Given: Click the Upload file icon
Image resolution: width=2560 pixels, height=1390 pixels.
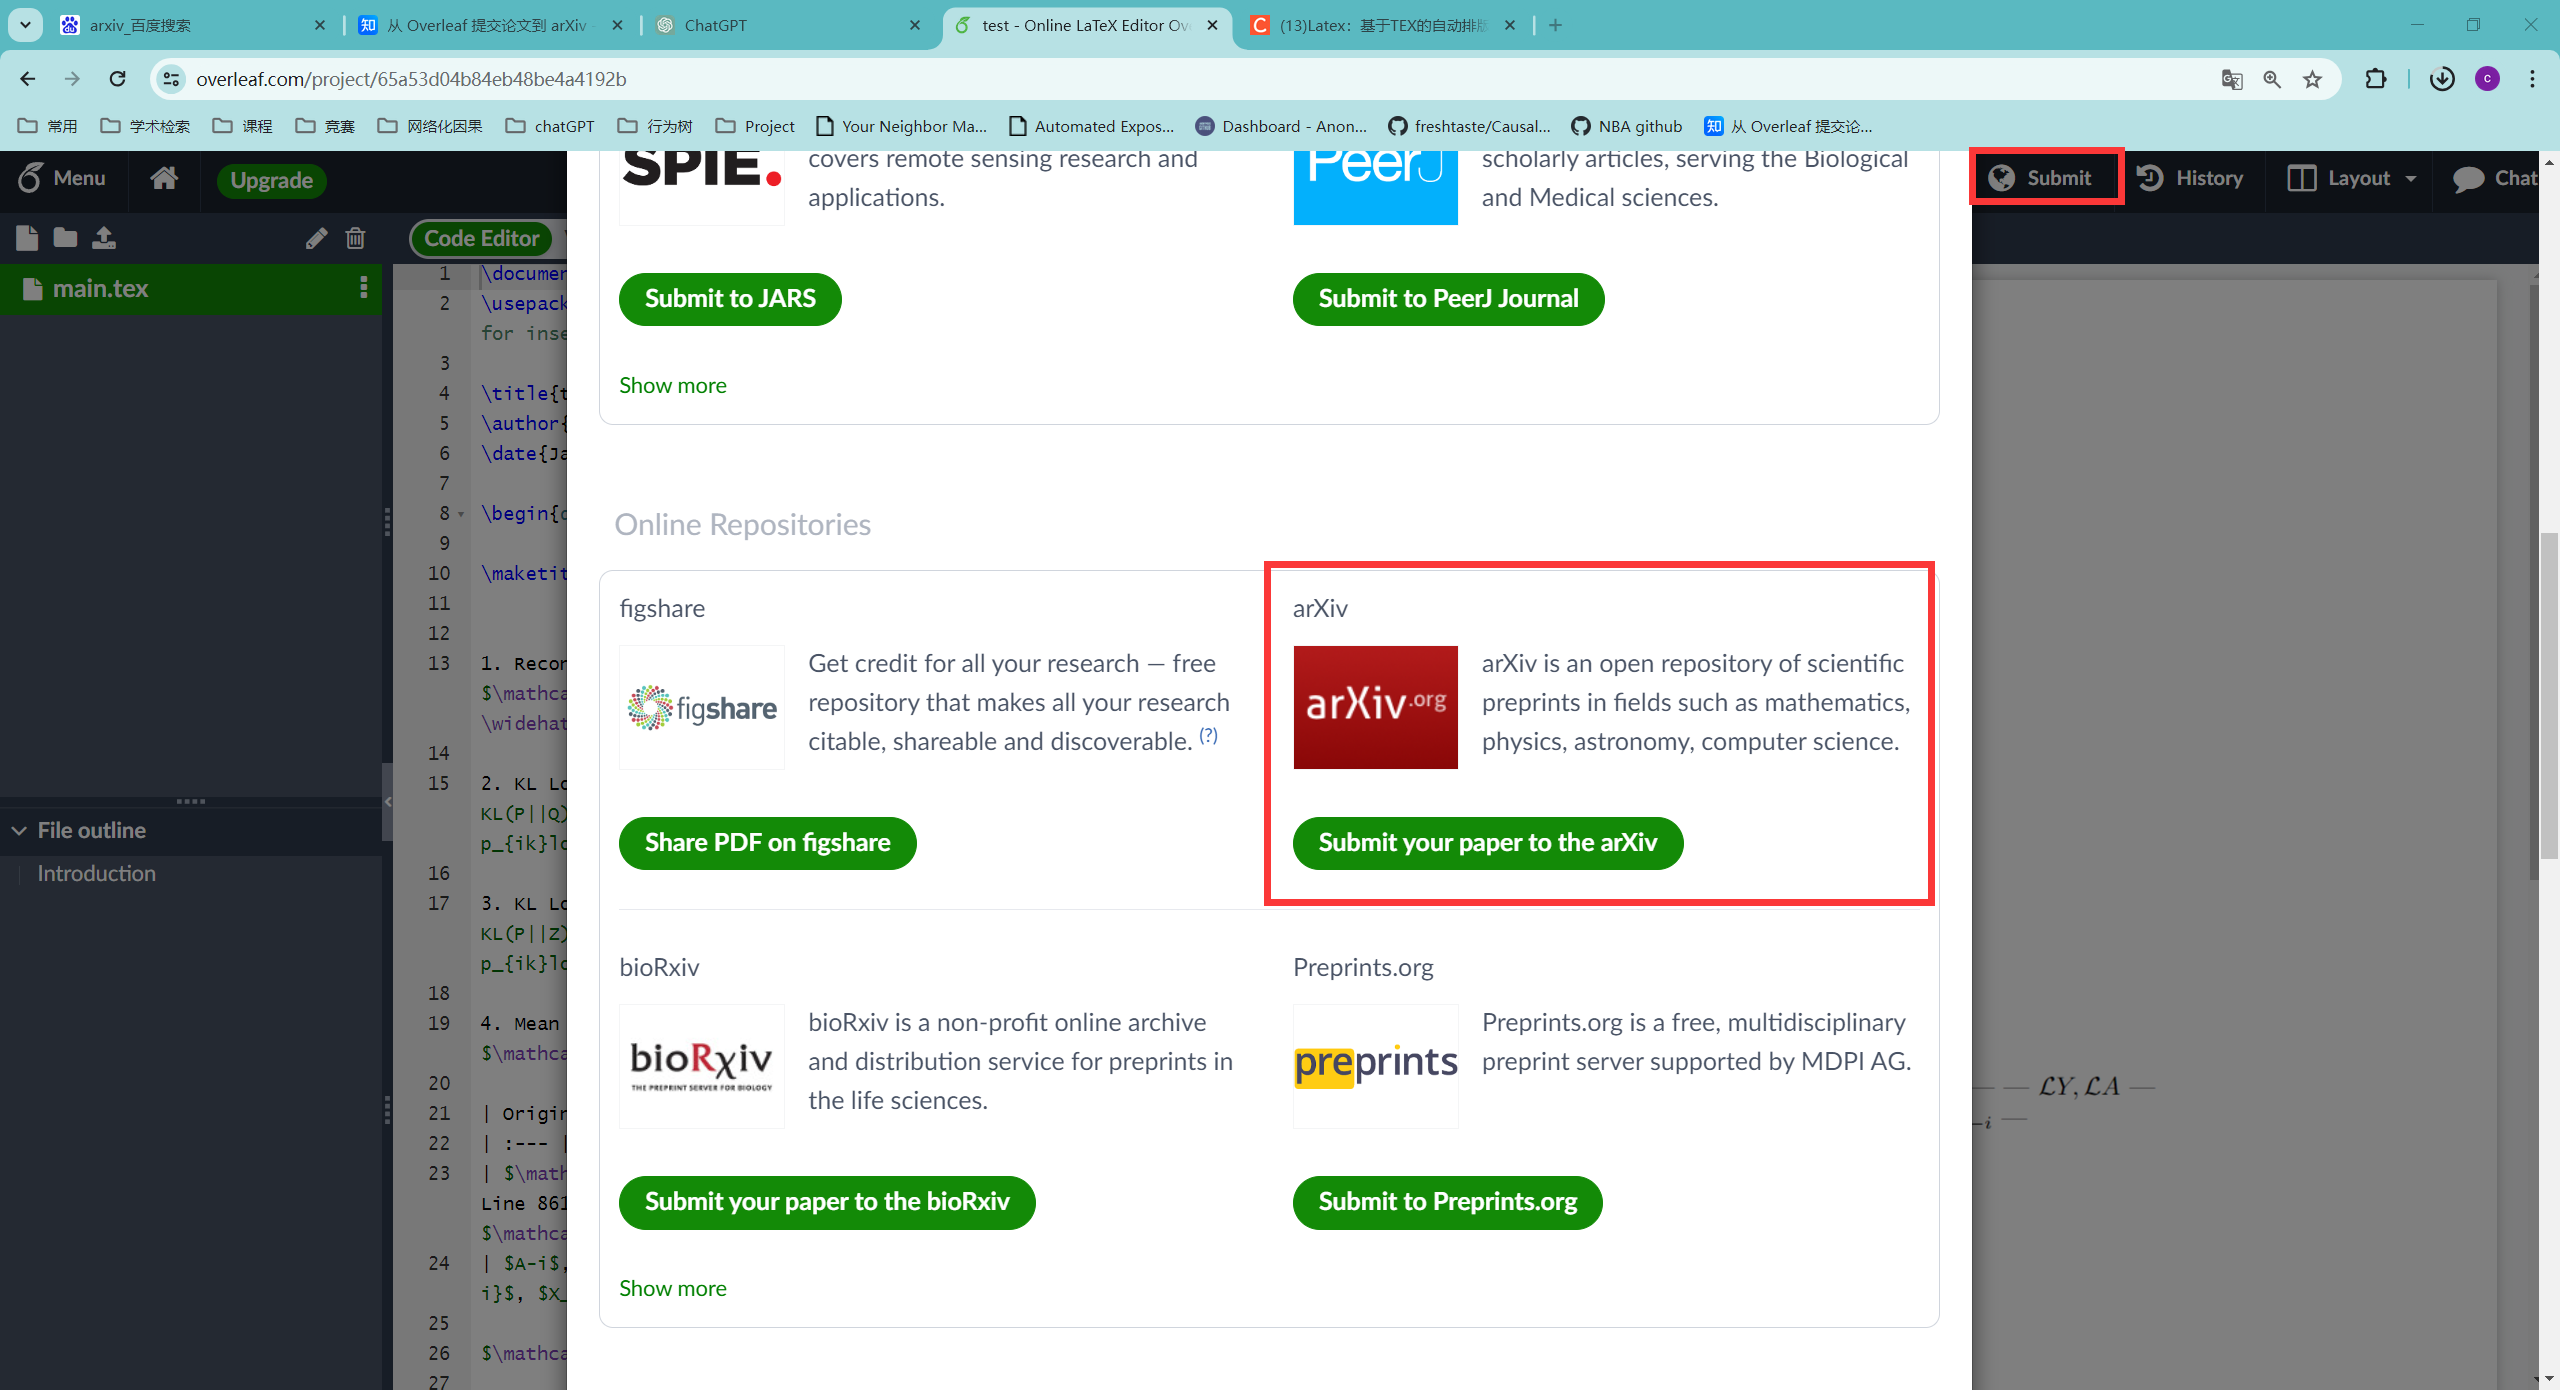Looking at the screenshot, I should point(103,238).
